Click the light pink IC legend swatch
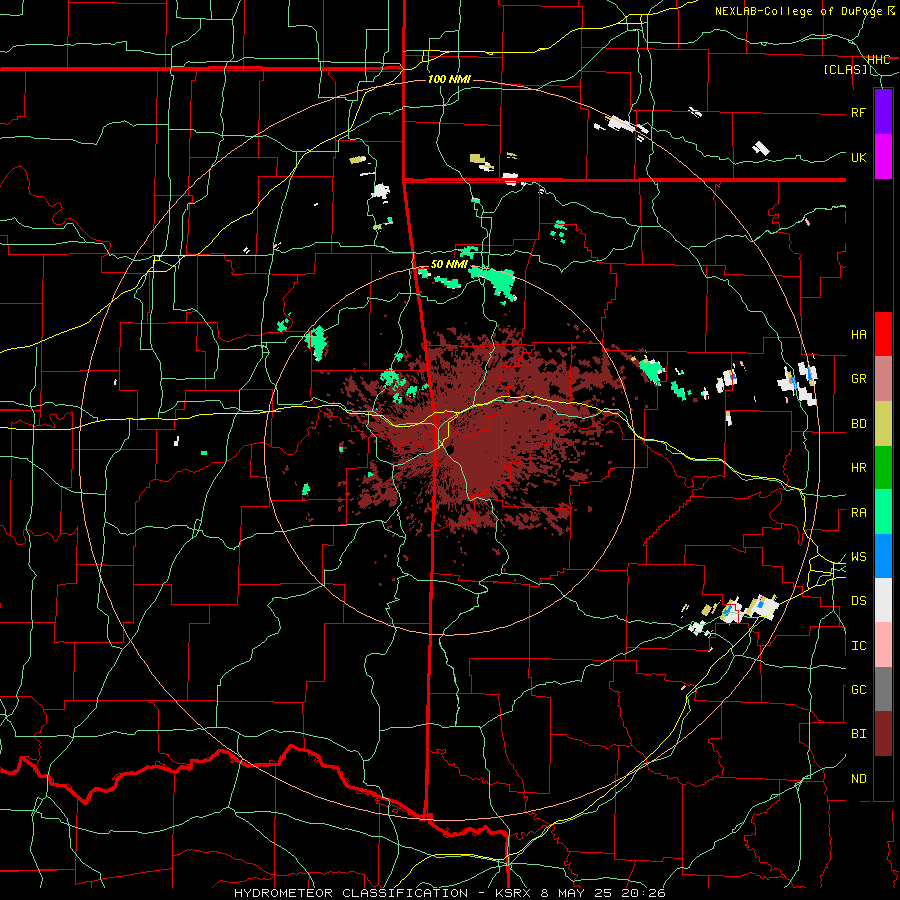This screenshot has height=900, width=900. pos(883,645)
